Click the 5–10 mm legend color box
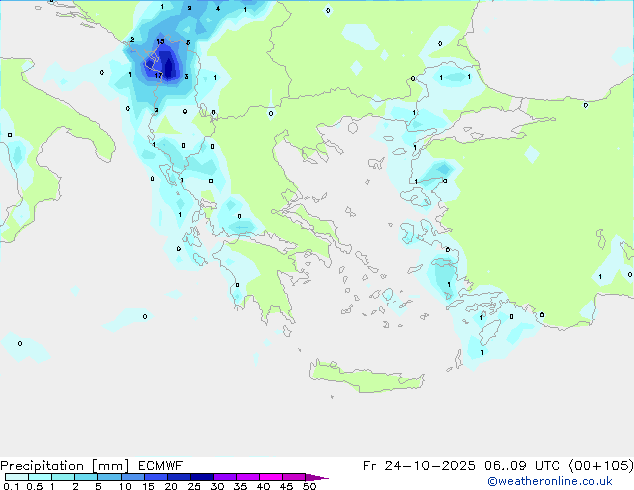 pos(109,477)
